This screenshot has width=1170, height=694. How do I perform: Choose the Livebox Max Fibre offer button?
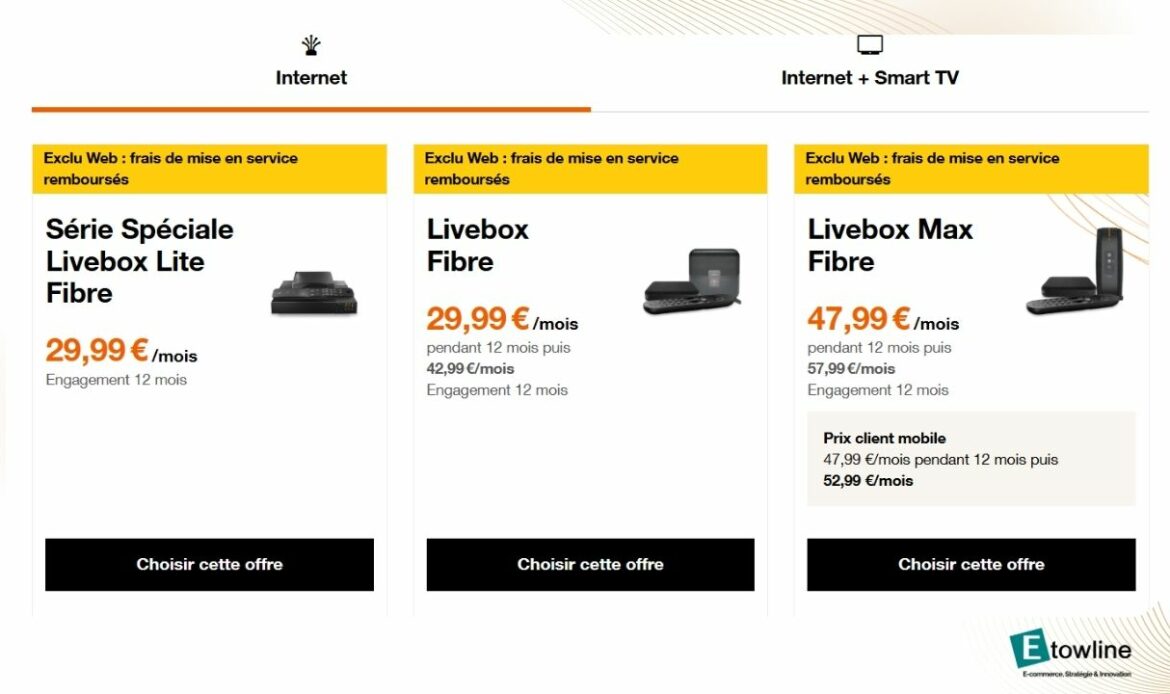coord(971,565)
